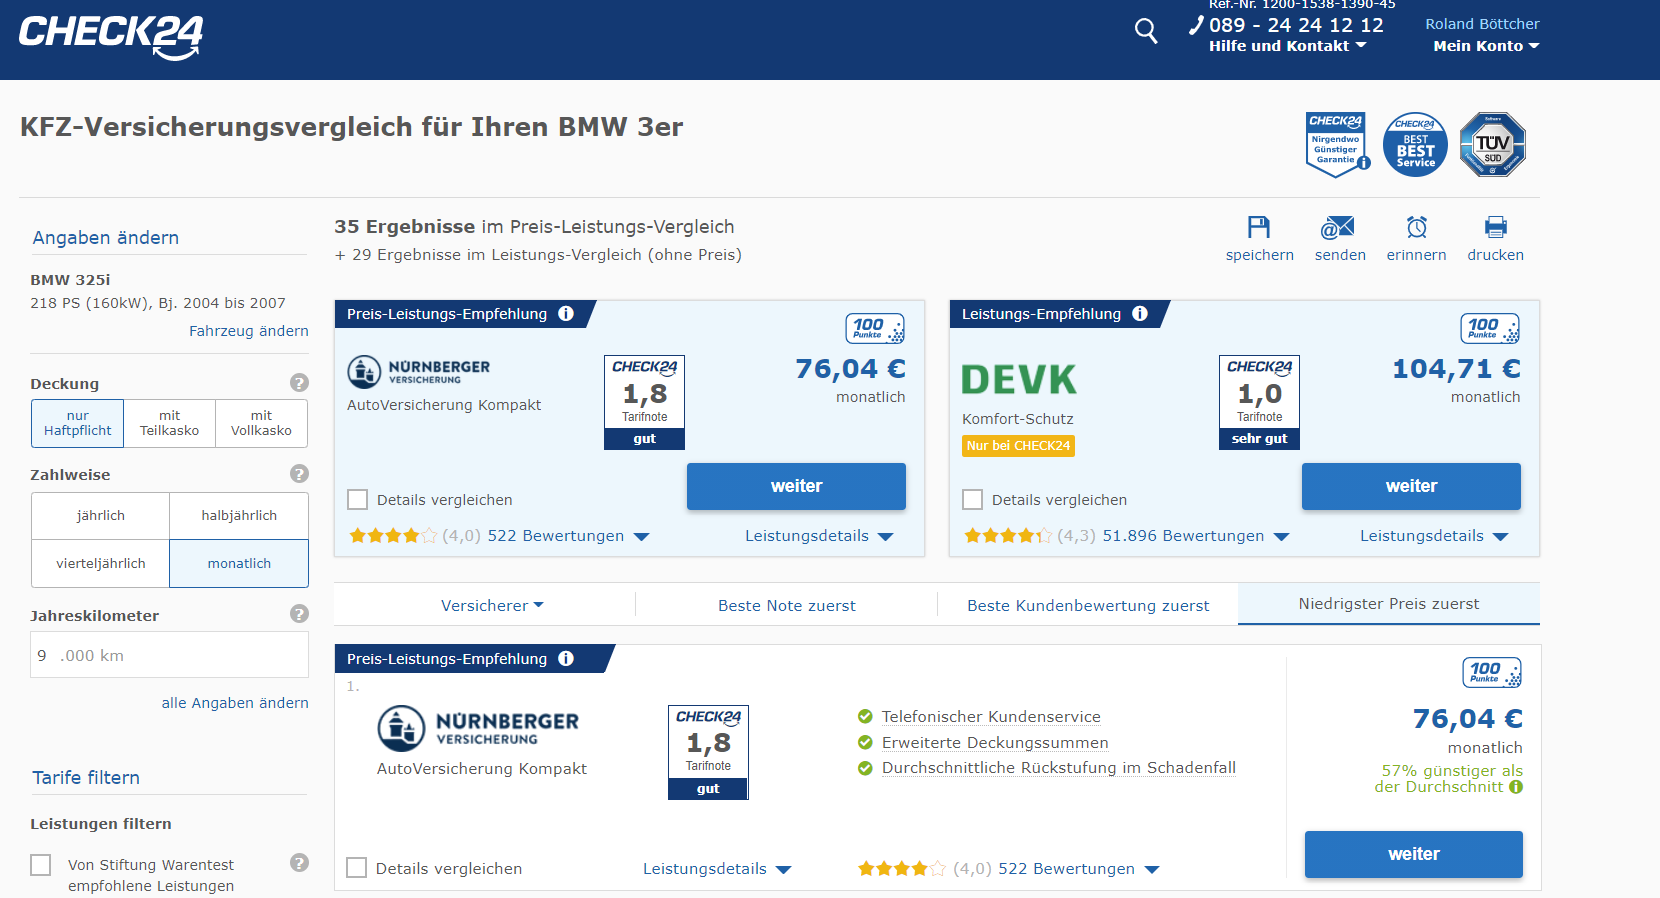Viewport: 1660px width, 898px height.
Task: Click the 29 Ergebnisse im Leistungs-Vergleich link
Action: click(538, 255)
